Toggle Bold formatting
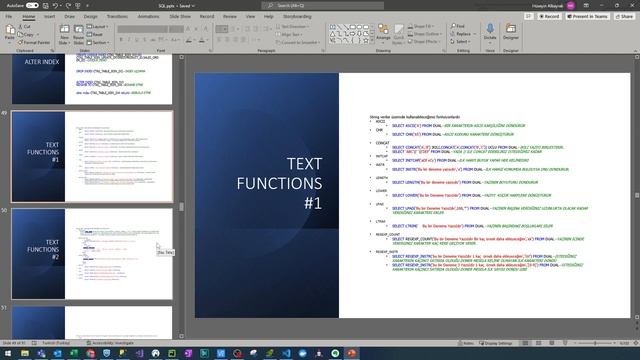 click(121, 40)
